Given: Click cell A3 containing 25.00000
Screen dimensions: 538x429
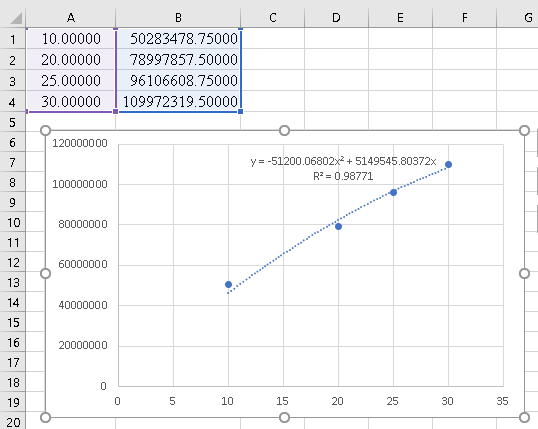Looking at the screenshot, I should (x=71, y=81).
